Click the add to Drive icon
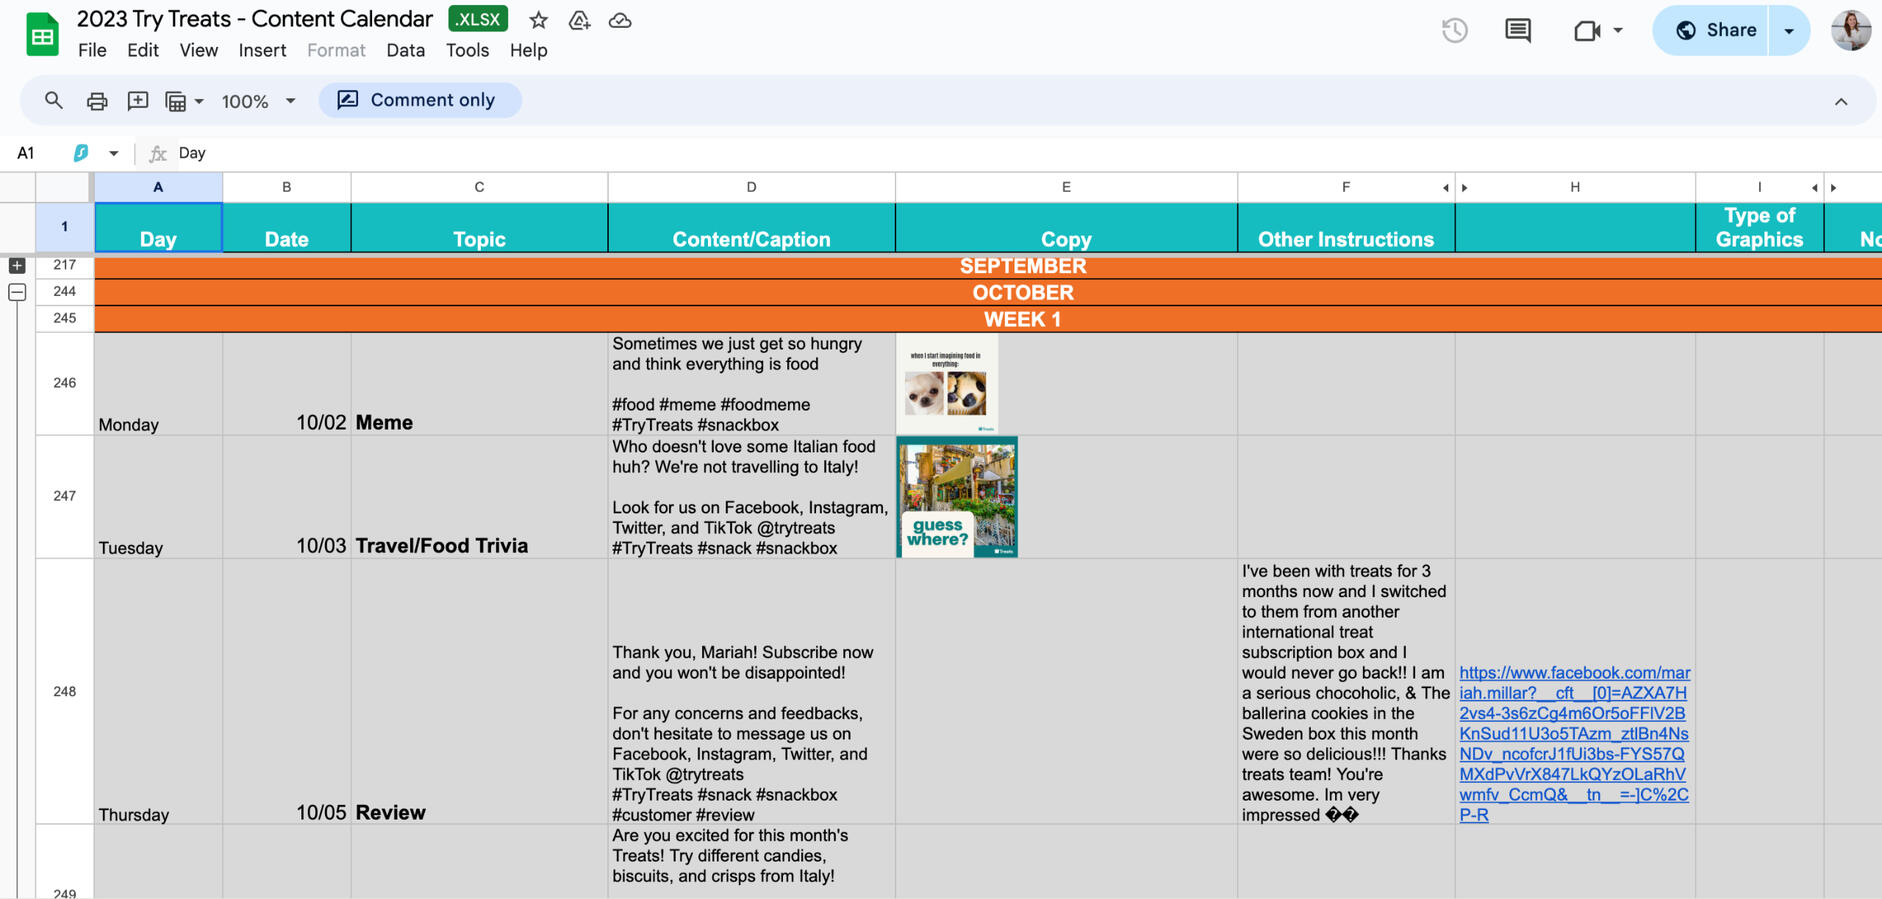Image resolution: width=1882 pixels, height=899 pixels. click(x=579, y=20)
